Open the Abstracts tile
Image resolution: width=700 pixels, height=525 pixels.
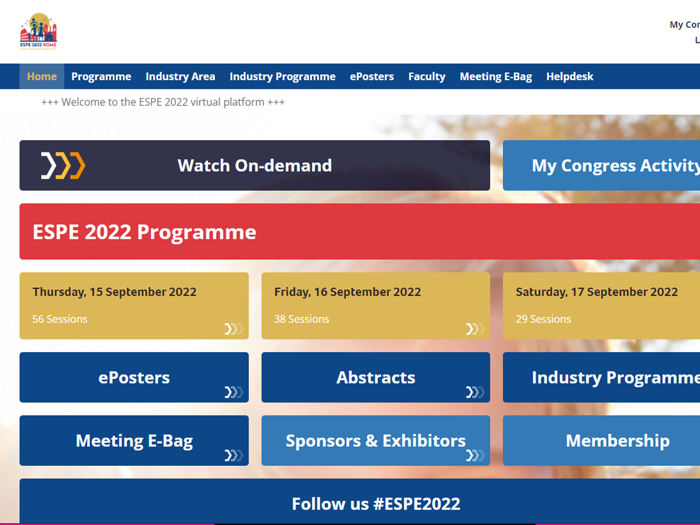376,377
